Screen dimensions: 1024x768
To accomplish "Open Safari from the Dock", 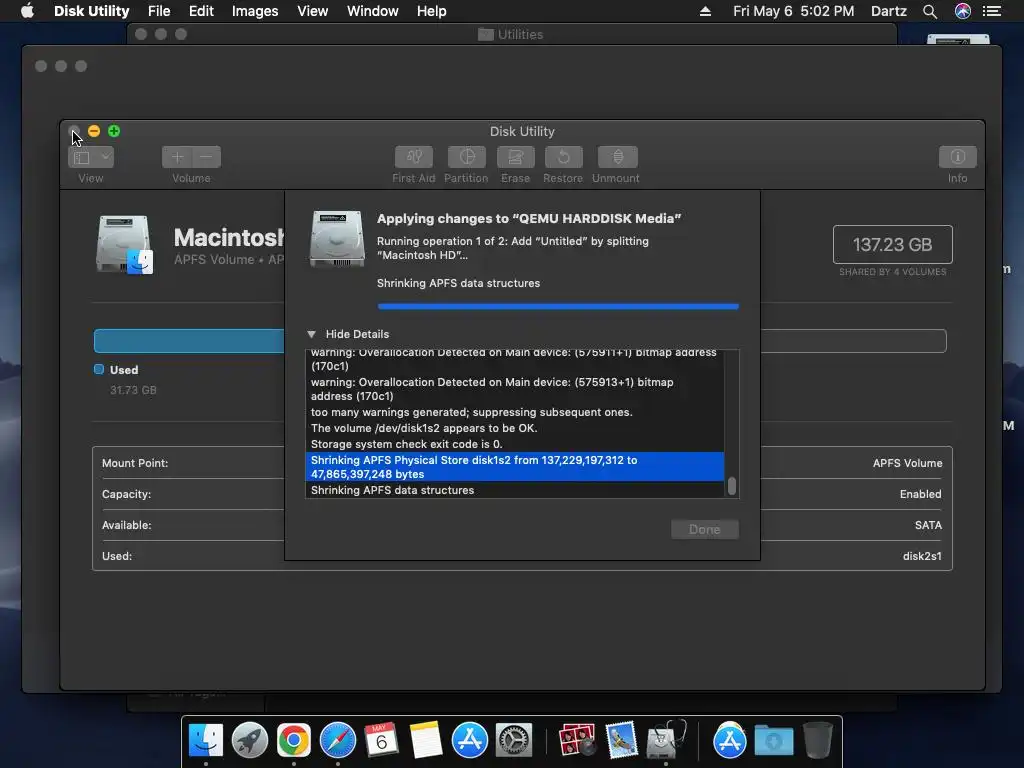I will (338, 741).
